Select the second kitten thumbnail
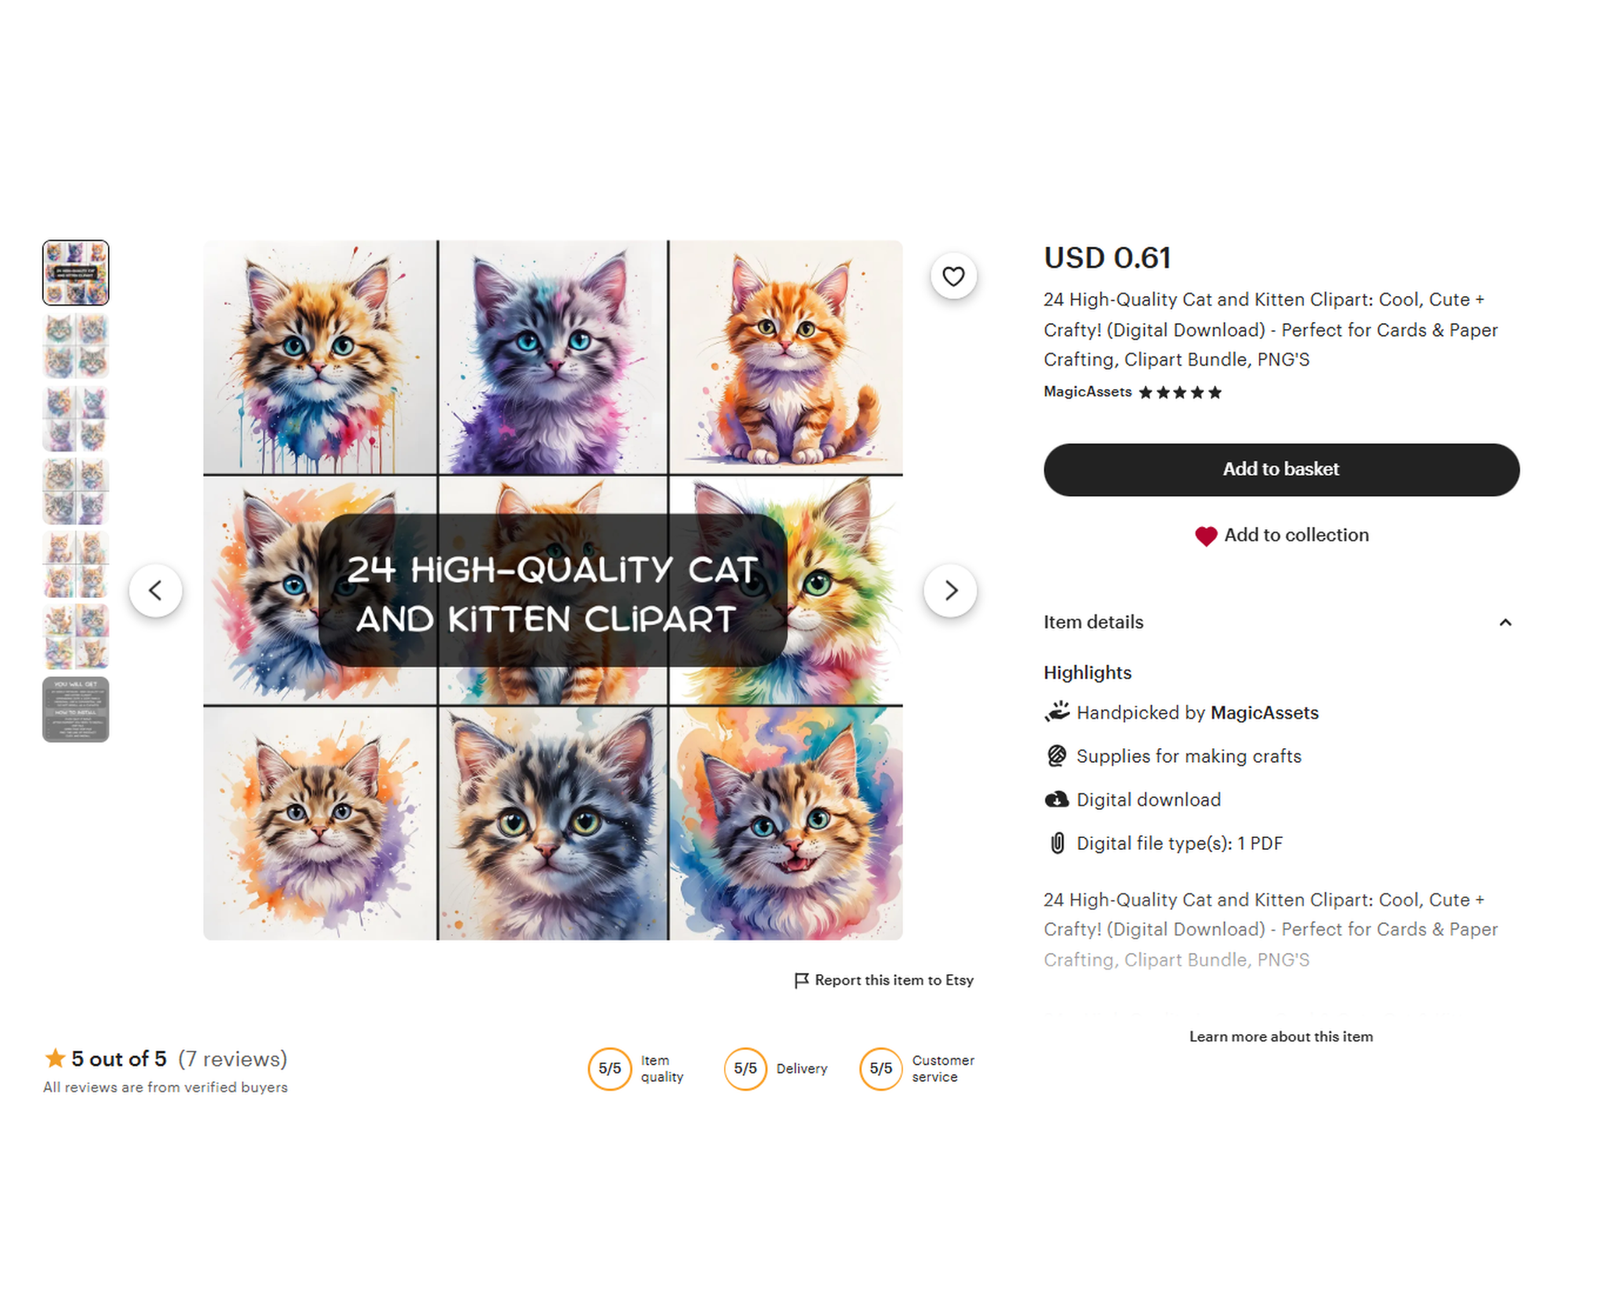1600x1310 pixels. coord(76,345)
